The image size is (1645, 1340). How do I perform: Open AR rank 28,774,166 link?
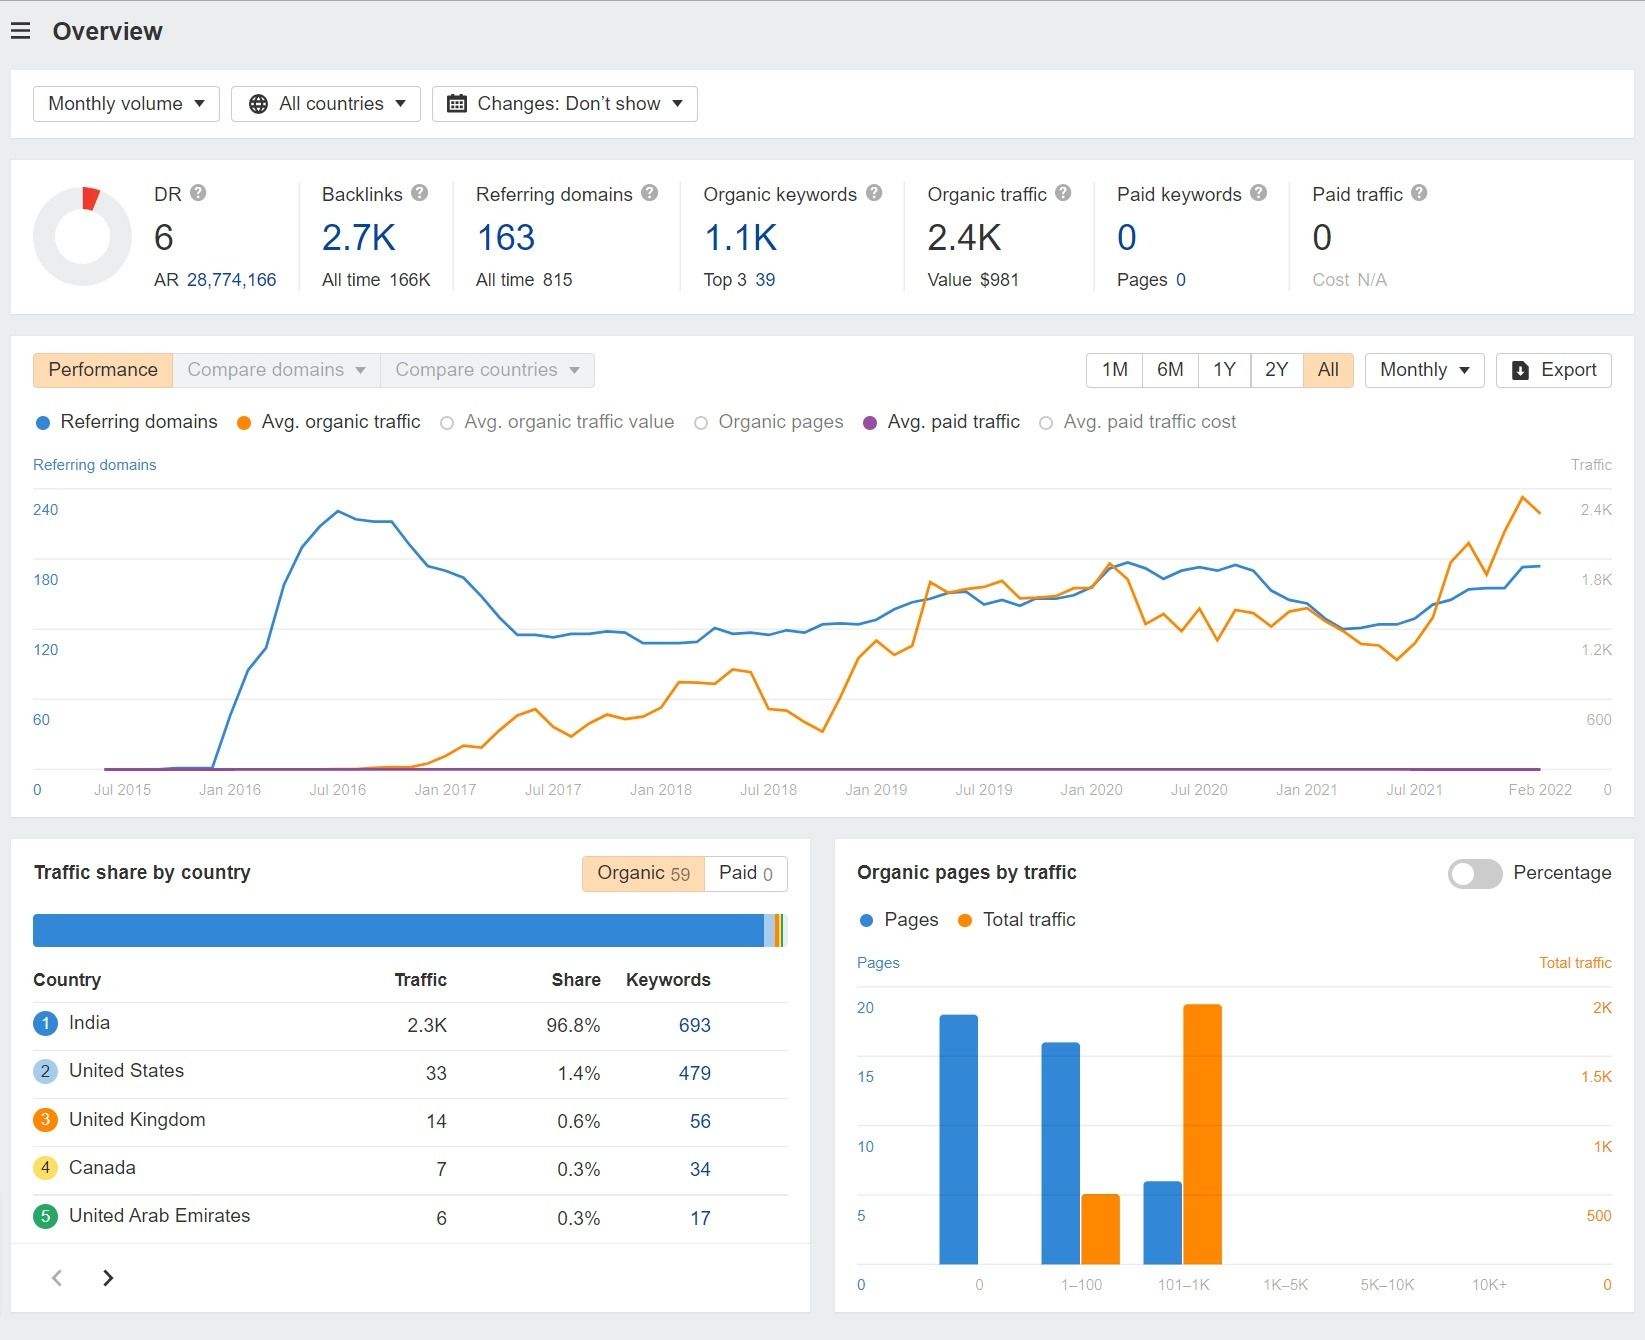(x=231, y=280)
